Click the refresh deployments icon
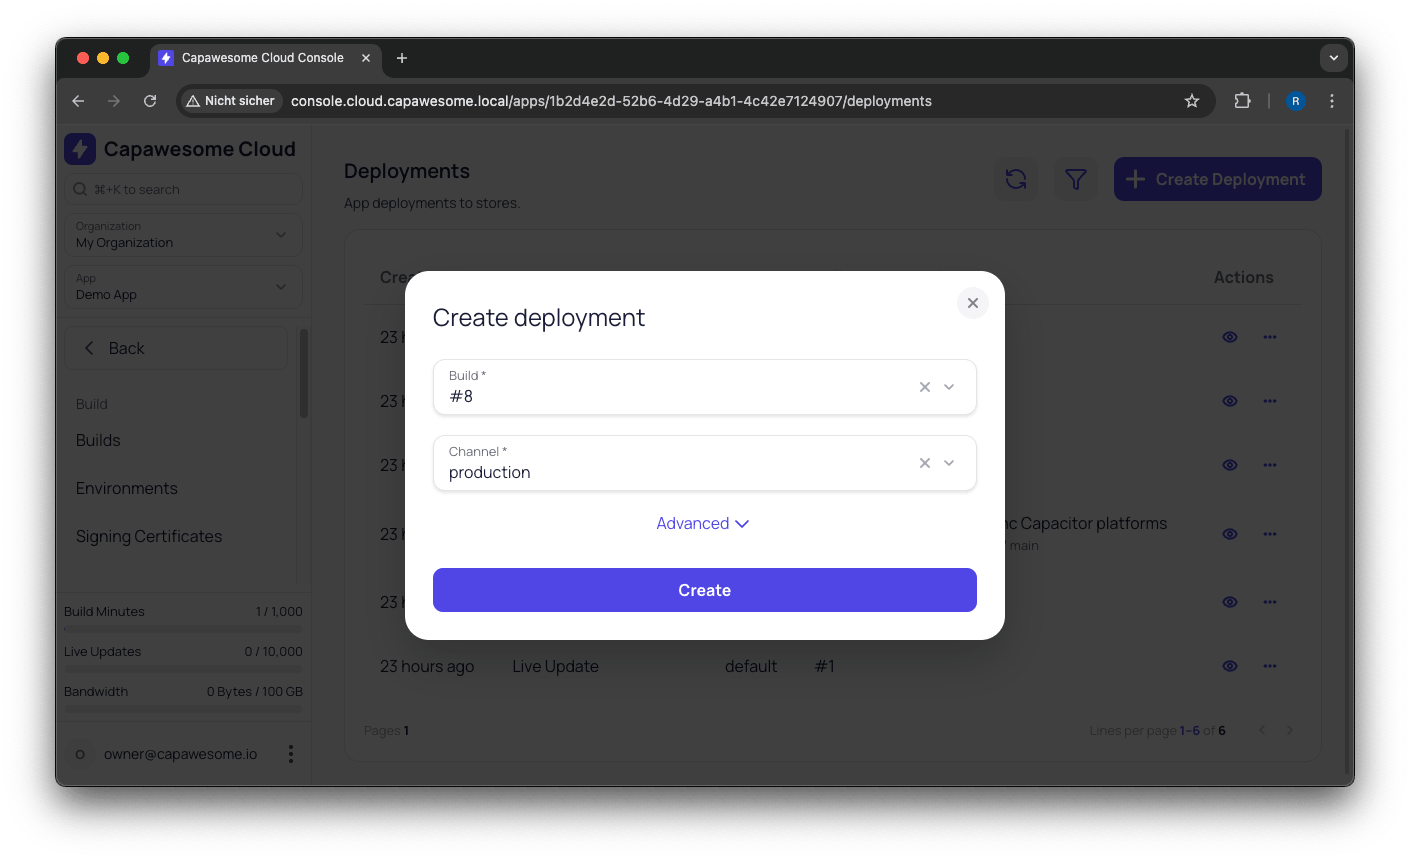This screenshot has height=860, width=1410. click(1015, 179)
